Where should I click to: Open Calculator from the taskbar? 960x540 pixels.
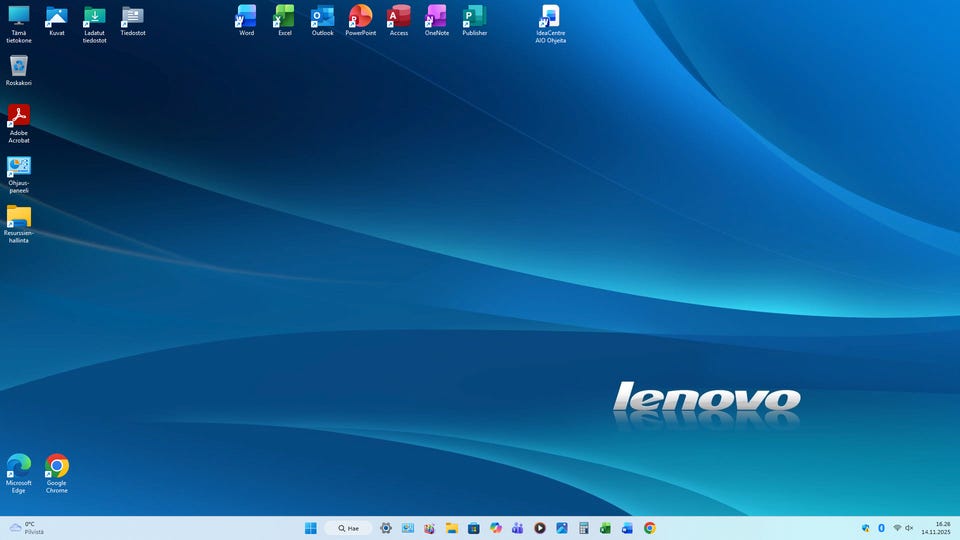(584, 528)
